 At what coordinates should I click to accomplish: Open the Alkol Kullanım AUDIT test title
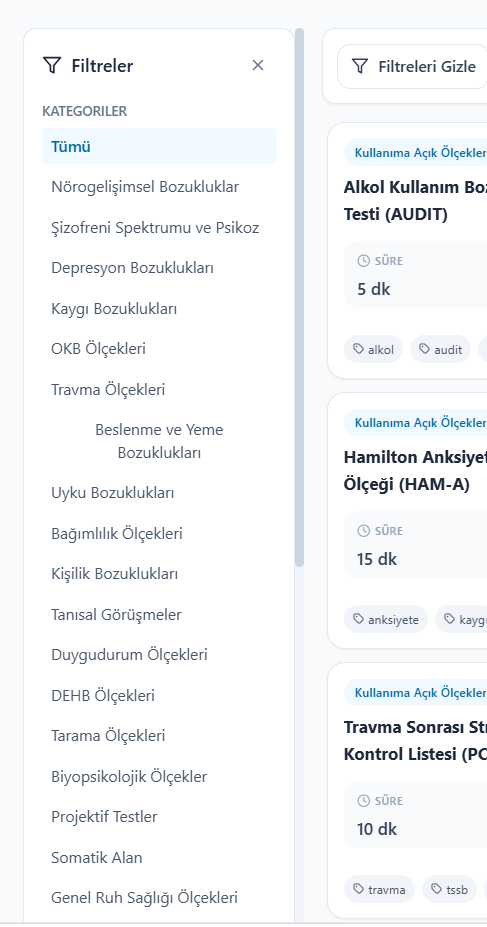click(x=415, y=200)
